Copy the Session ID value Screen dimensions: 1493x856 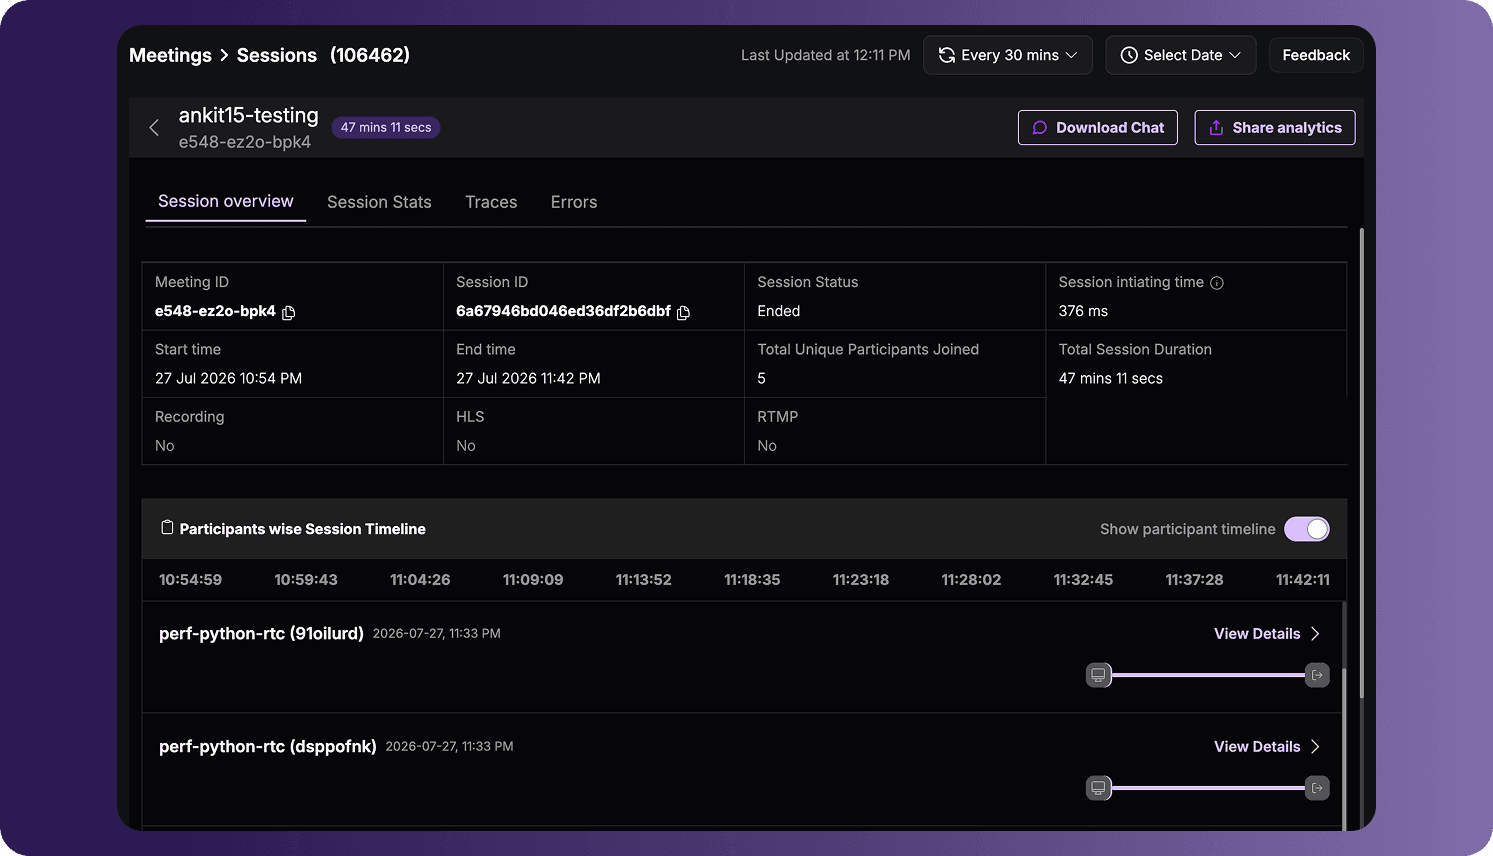(x=684, y=312)
